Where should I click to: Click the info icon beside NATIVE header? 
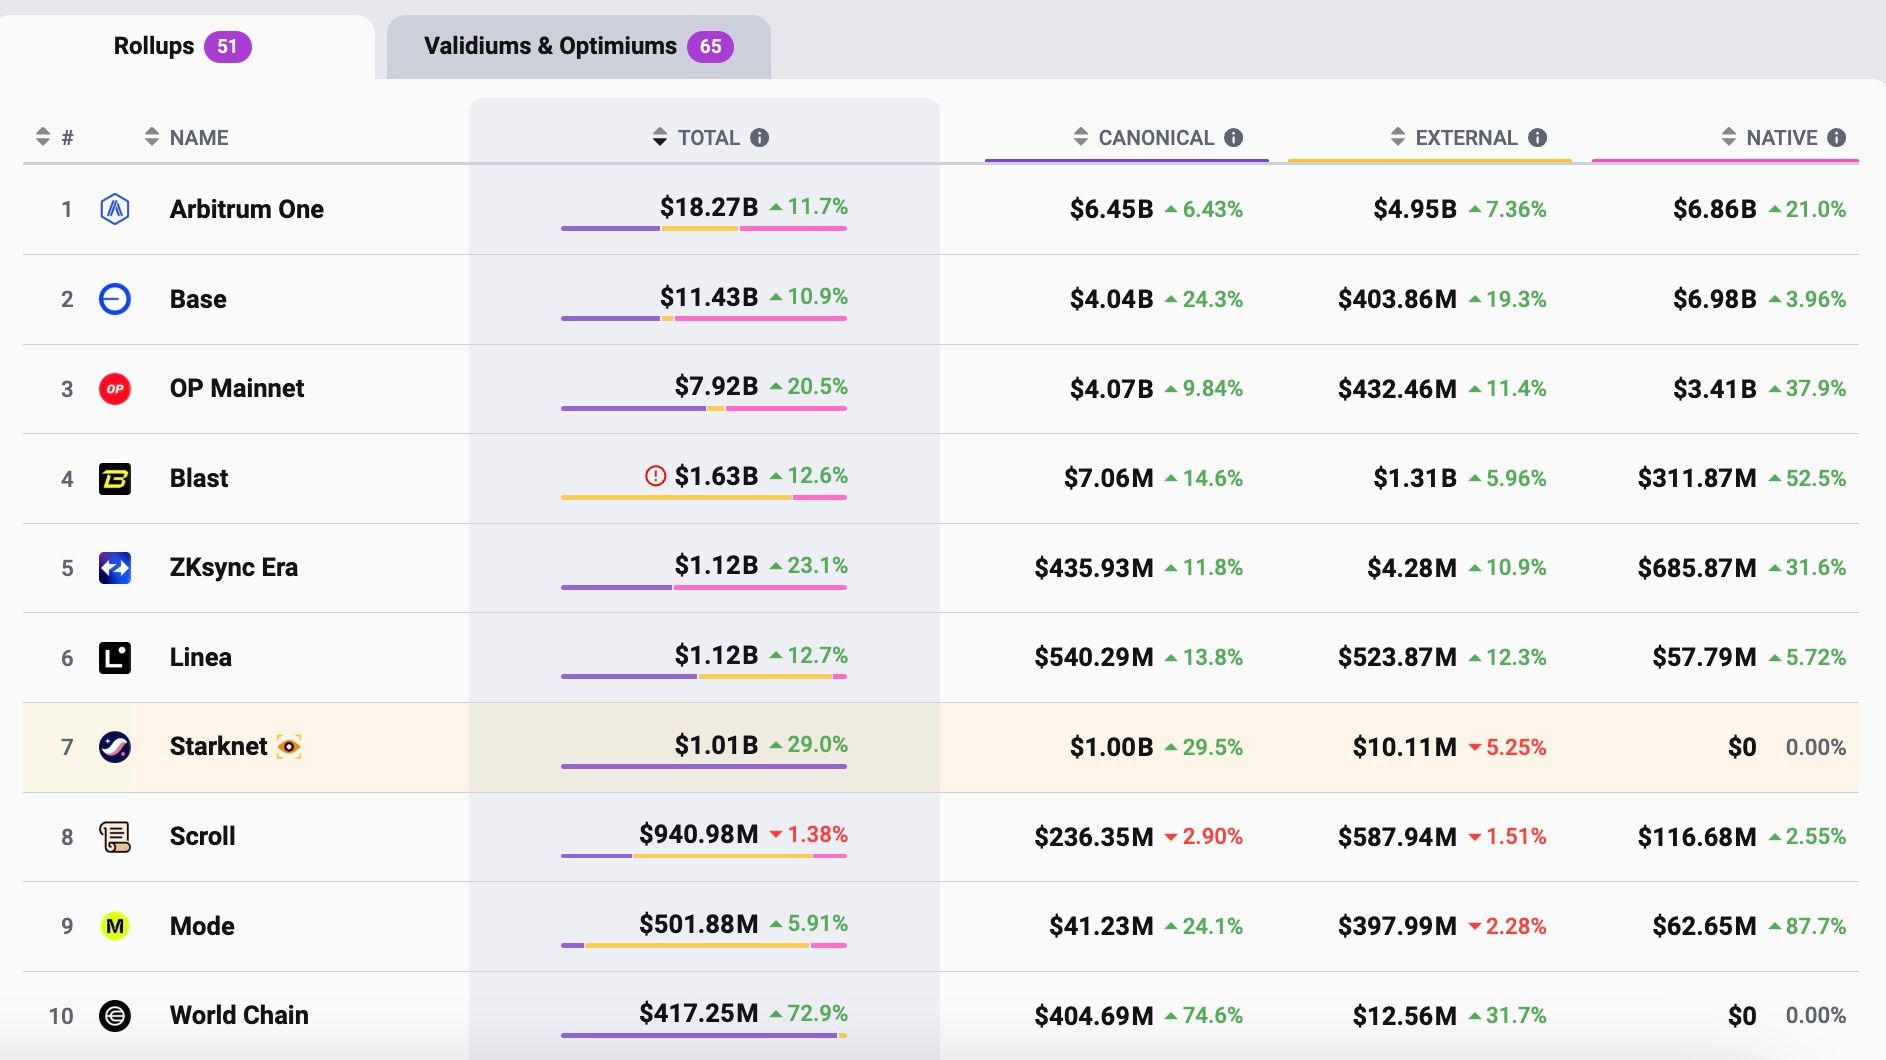point(1837,138)
